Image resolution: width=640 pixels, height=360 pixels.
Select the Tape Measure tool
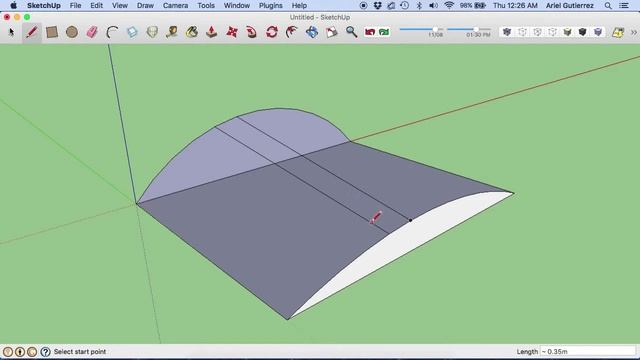[x=172, y=32]
